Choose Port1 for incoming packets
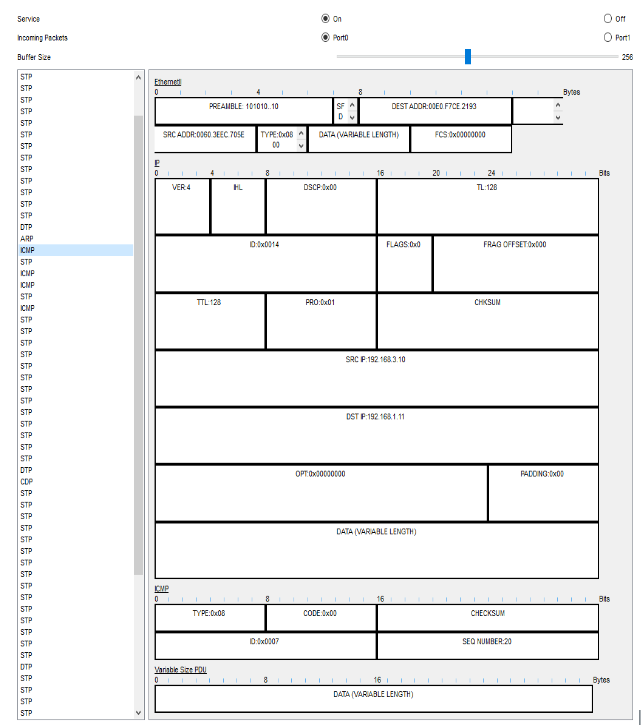 pos(608,37)
